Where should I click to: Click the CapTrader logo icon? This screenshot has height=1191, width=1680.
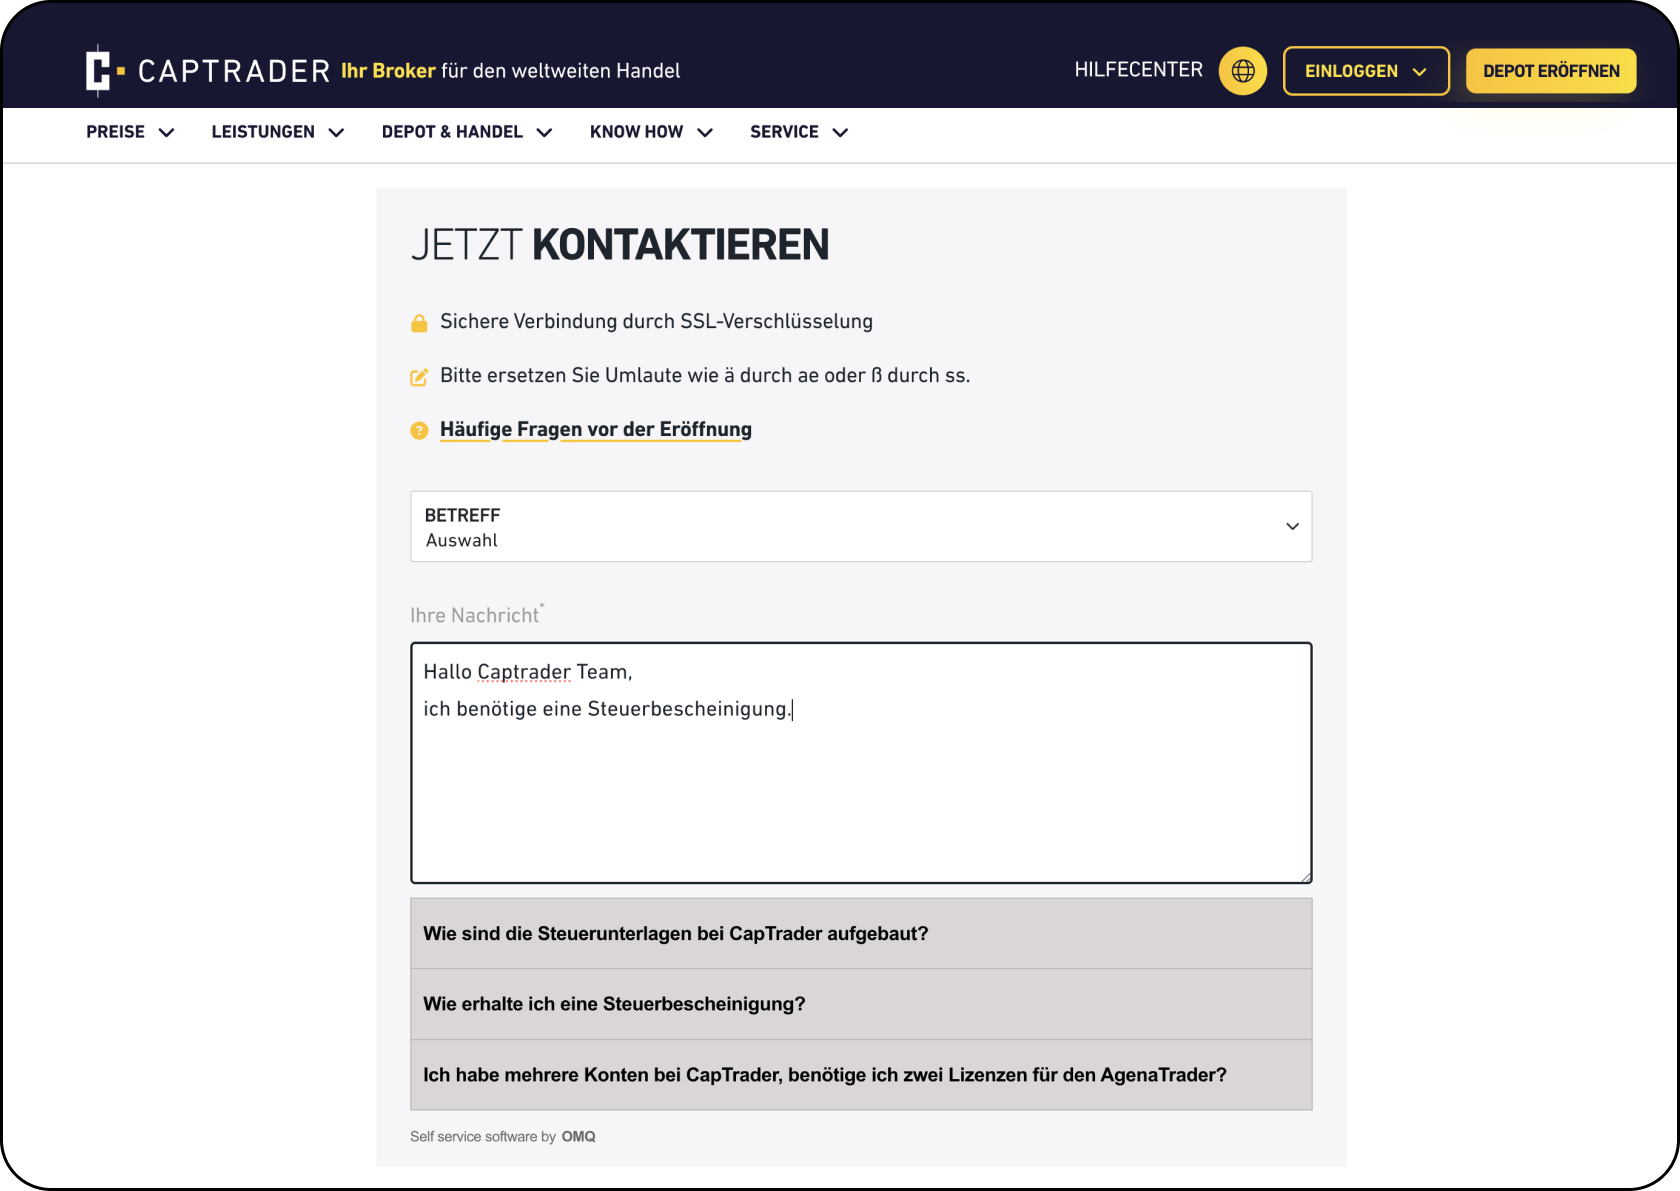point(103,71)
